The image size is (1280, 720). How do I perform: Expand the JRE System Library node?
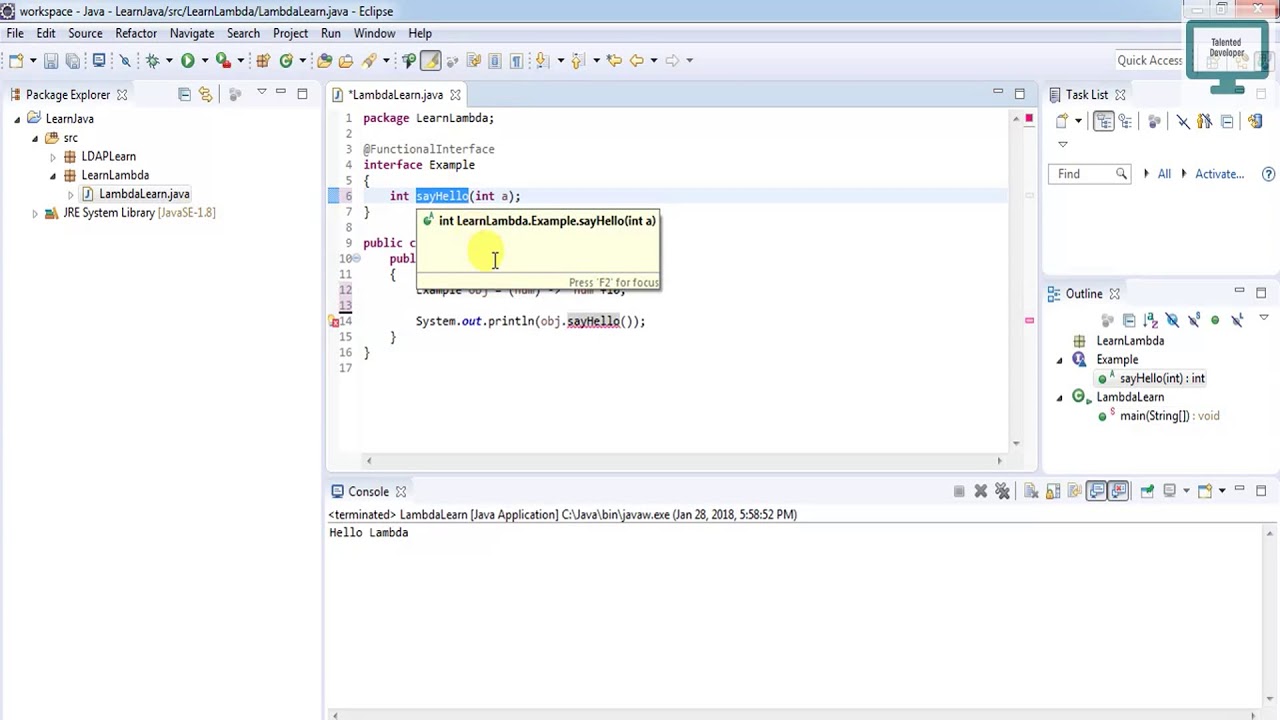(x=35, y=213)
